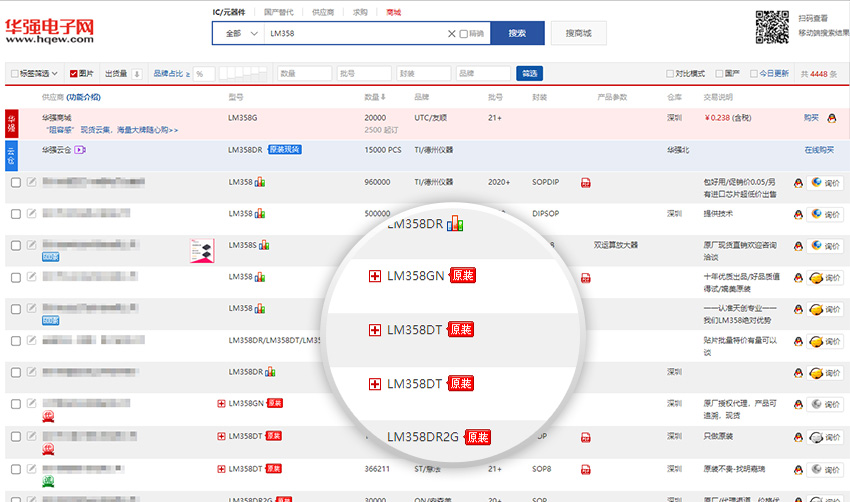
Task: Apply filters with the 筛选 button
Action: tap(530, 73)
